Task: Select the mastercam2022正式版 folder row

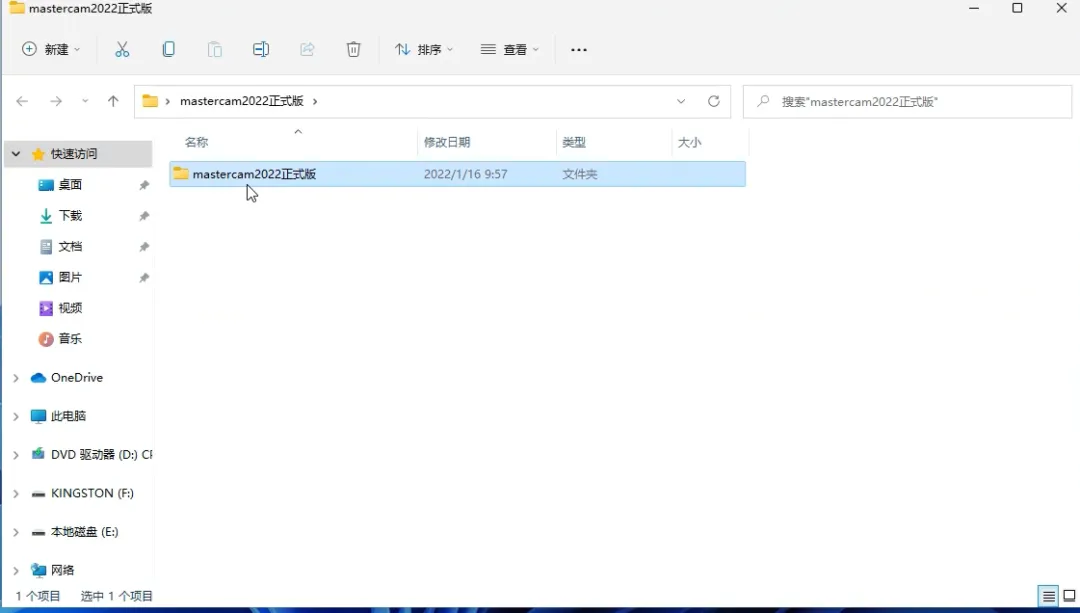Action: 457,174
